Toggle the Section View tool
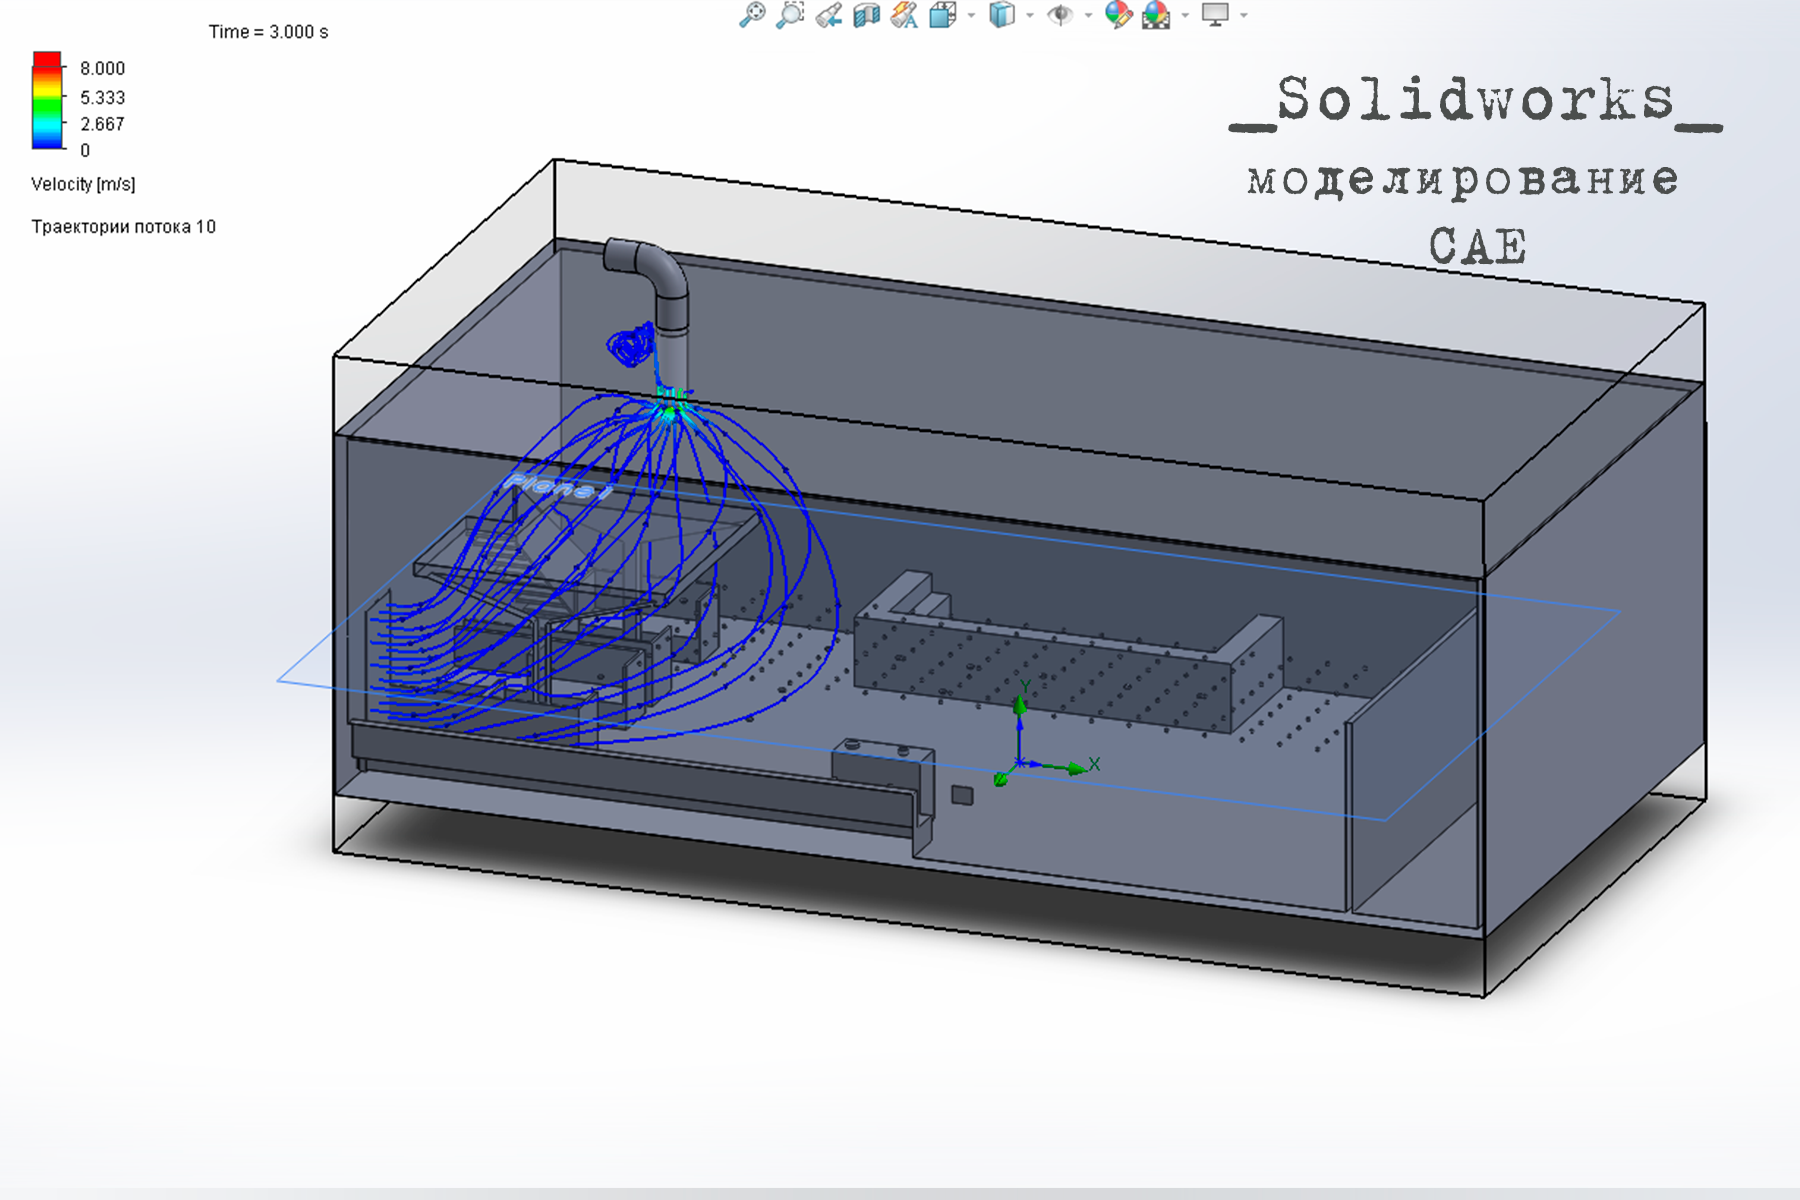The width and height of the screenshot is (1800, 1200). pos(866,15)
